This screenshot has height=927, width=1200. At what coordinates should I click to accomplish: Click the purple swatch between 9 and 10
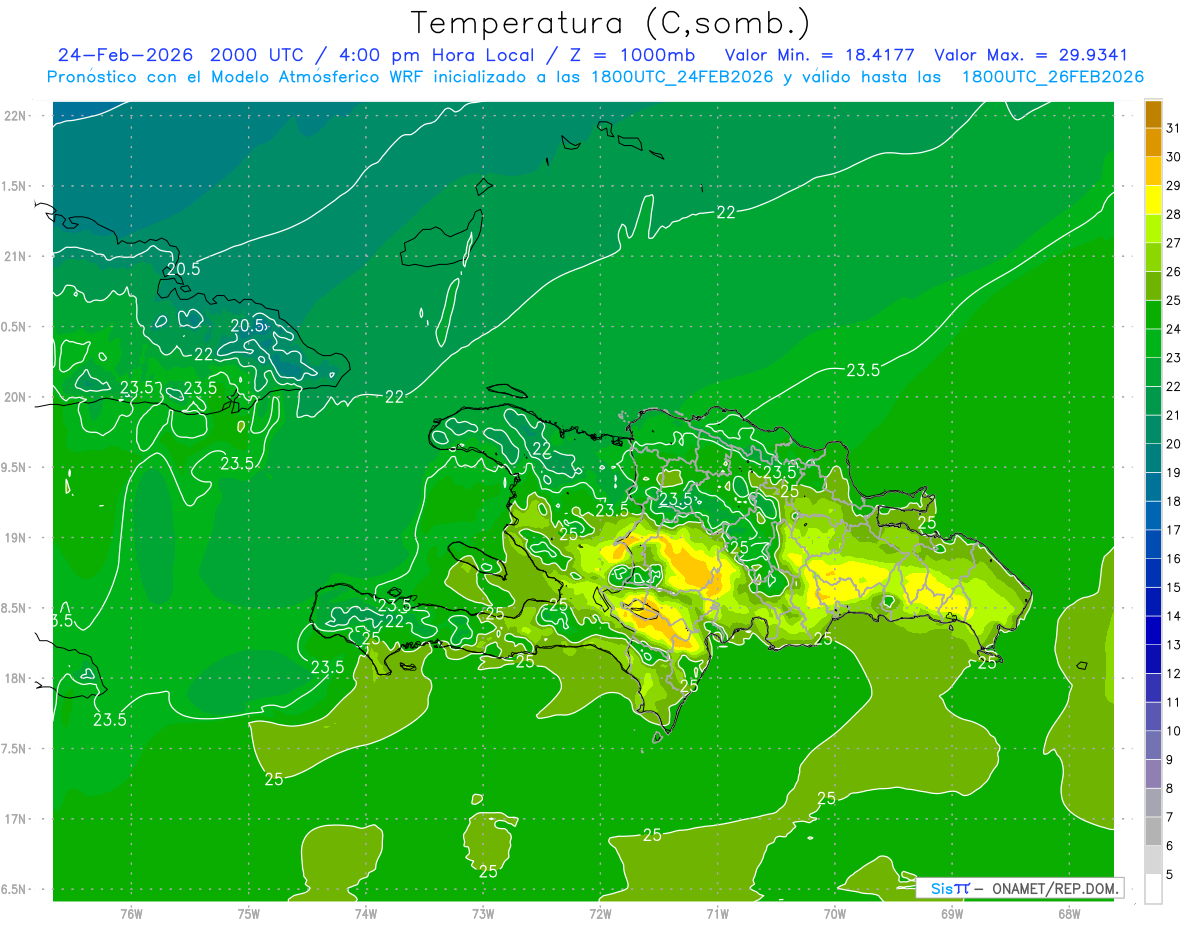pos(1153,745)
